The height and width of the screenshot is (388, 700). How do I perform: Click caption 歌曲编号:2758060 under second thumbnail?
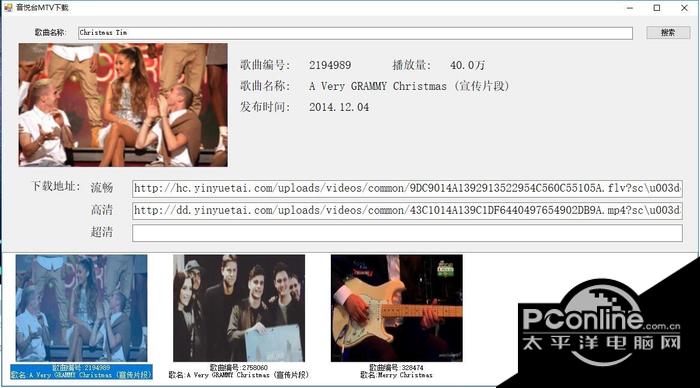(239, 367)
